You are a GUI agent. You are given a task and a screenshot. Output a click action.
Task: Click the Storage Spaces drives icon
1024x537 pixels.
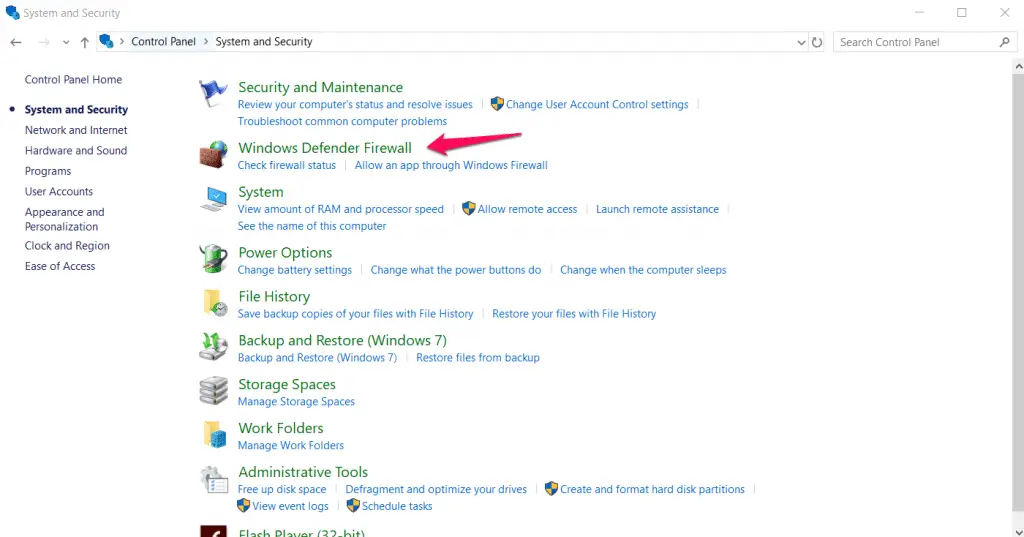[x=213, y=391]
